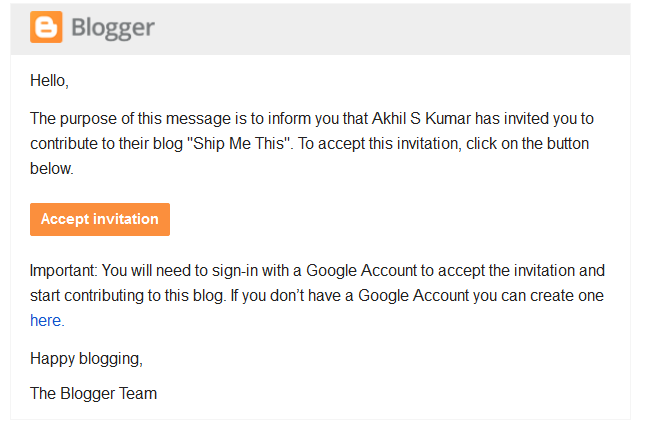Click the word 'Important:' in the notice
The height and width of the screenshot is (433, 651).
point(65,270)
